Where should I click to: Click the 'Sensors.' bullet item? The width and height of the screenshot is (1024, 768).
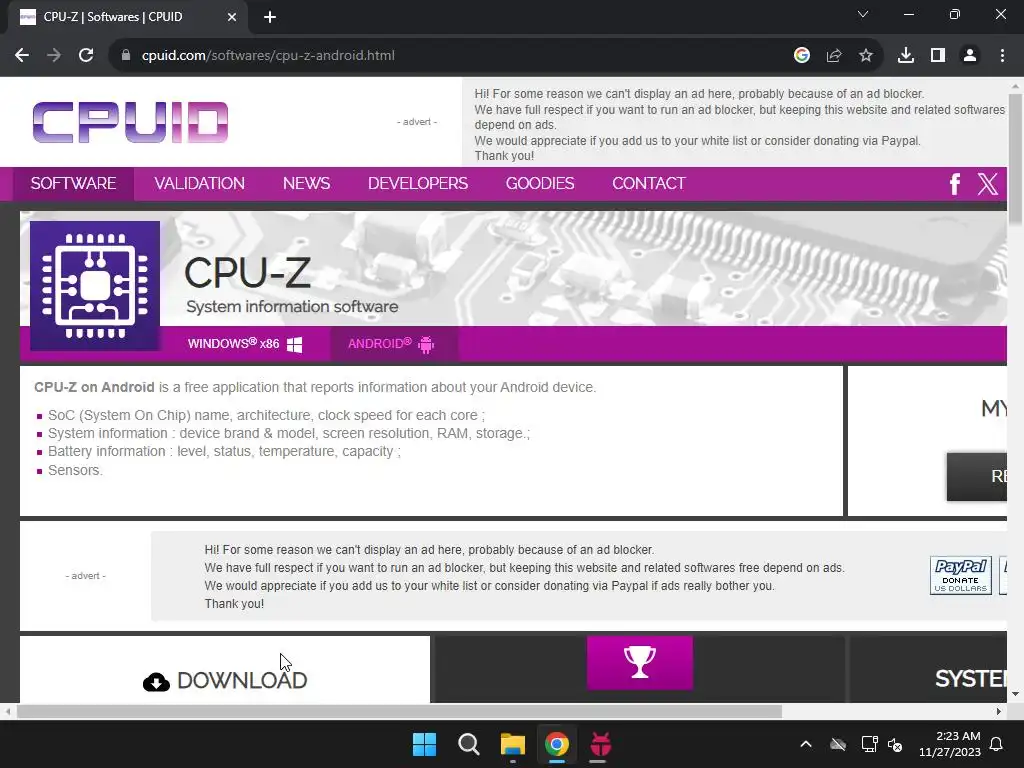click(x=75, y=470)
